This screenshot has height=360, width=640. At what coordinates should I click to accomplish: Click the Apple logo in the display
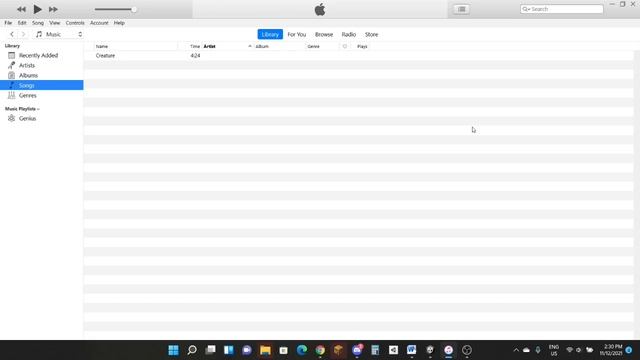point(320,9)
